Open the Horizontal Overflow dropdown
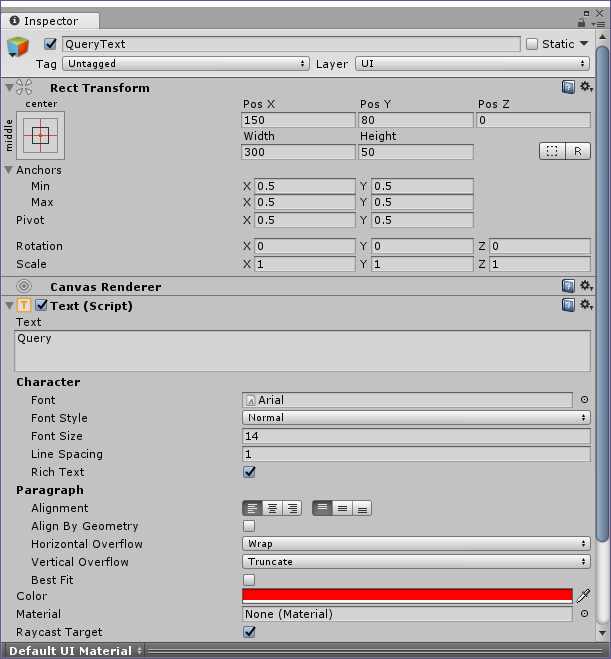The image size is (611, 659). point(416,543)
